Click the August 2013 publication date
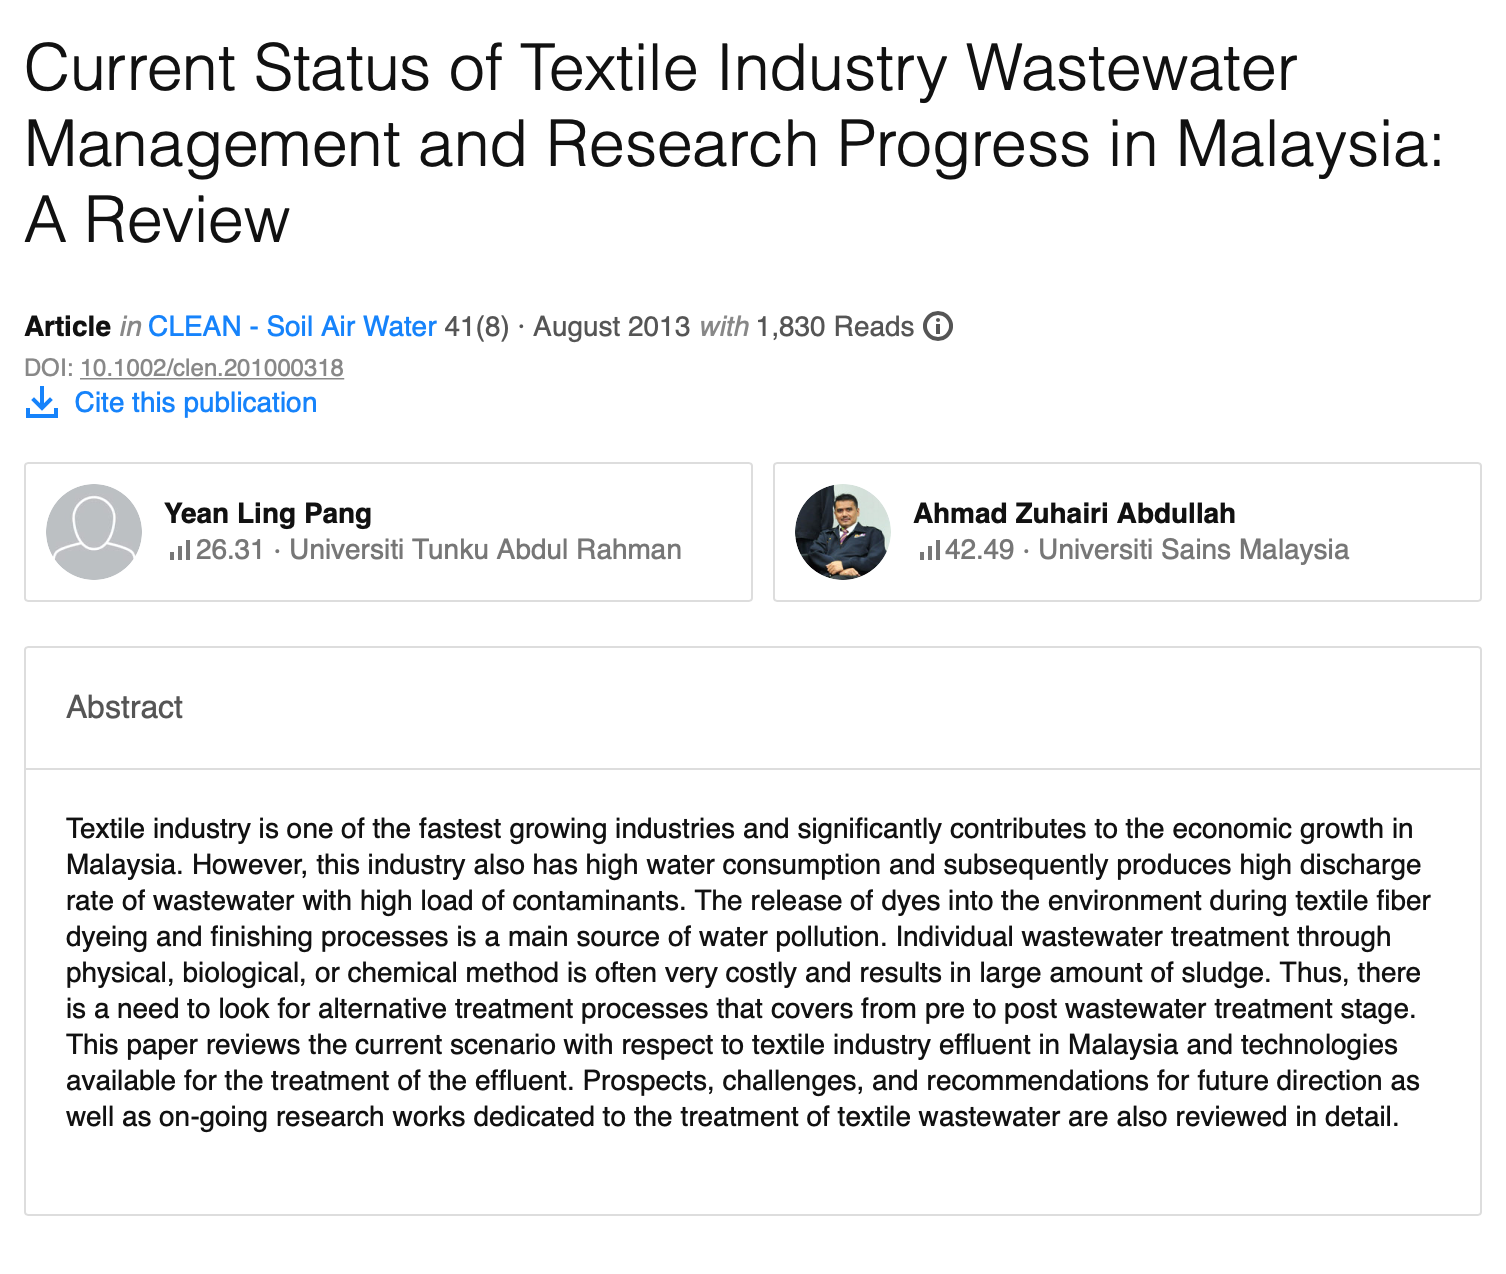Screen dimensions: 1506x1274 (612, 327)
